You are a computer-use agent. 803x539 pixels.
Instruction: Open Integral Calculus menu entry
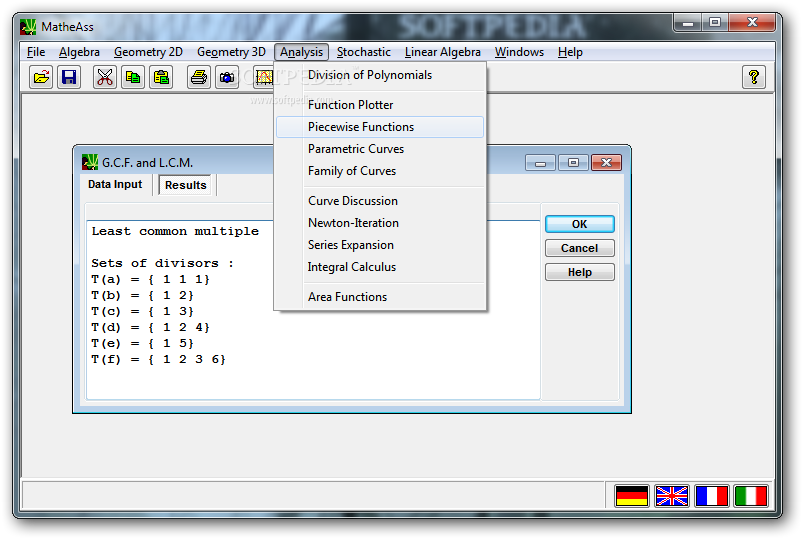pyautogui.click(x=380, y=267)
